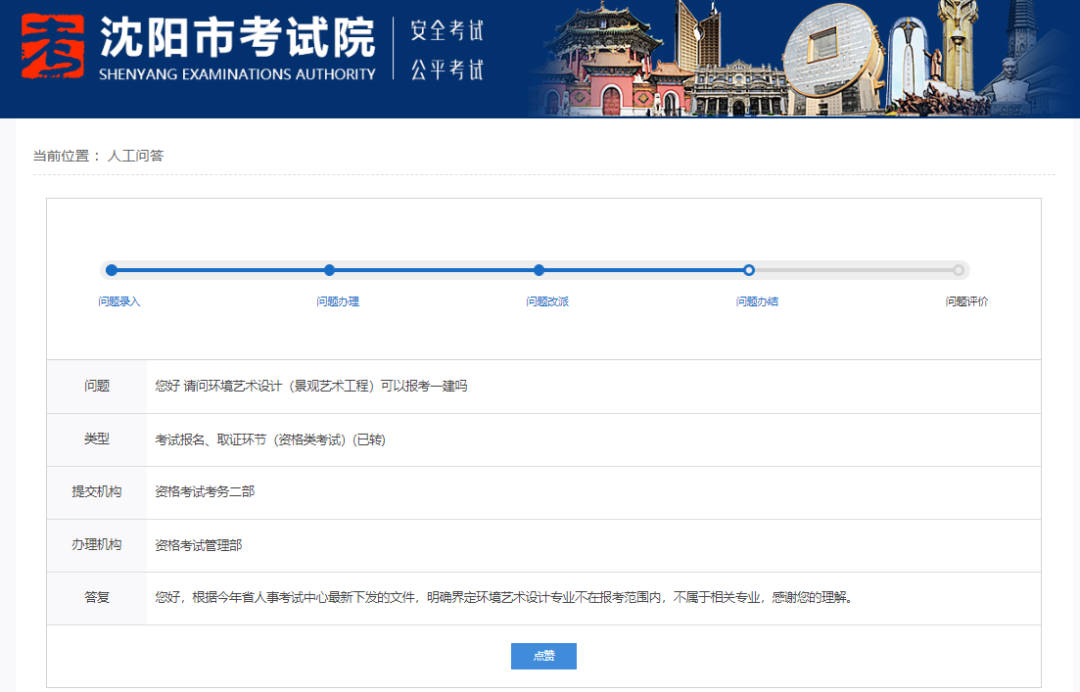Click the 资格考试管理部 handling agency value
The image size is (1080, 692).
[x=198, y=546]
